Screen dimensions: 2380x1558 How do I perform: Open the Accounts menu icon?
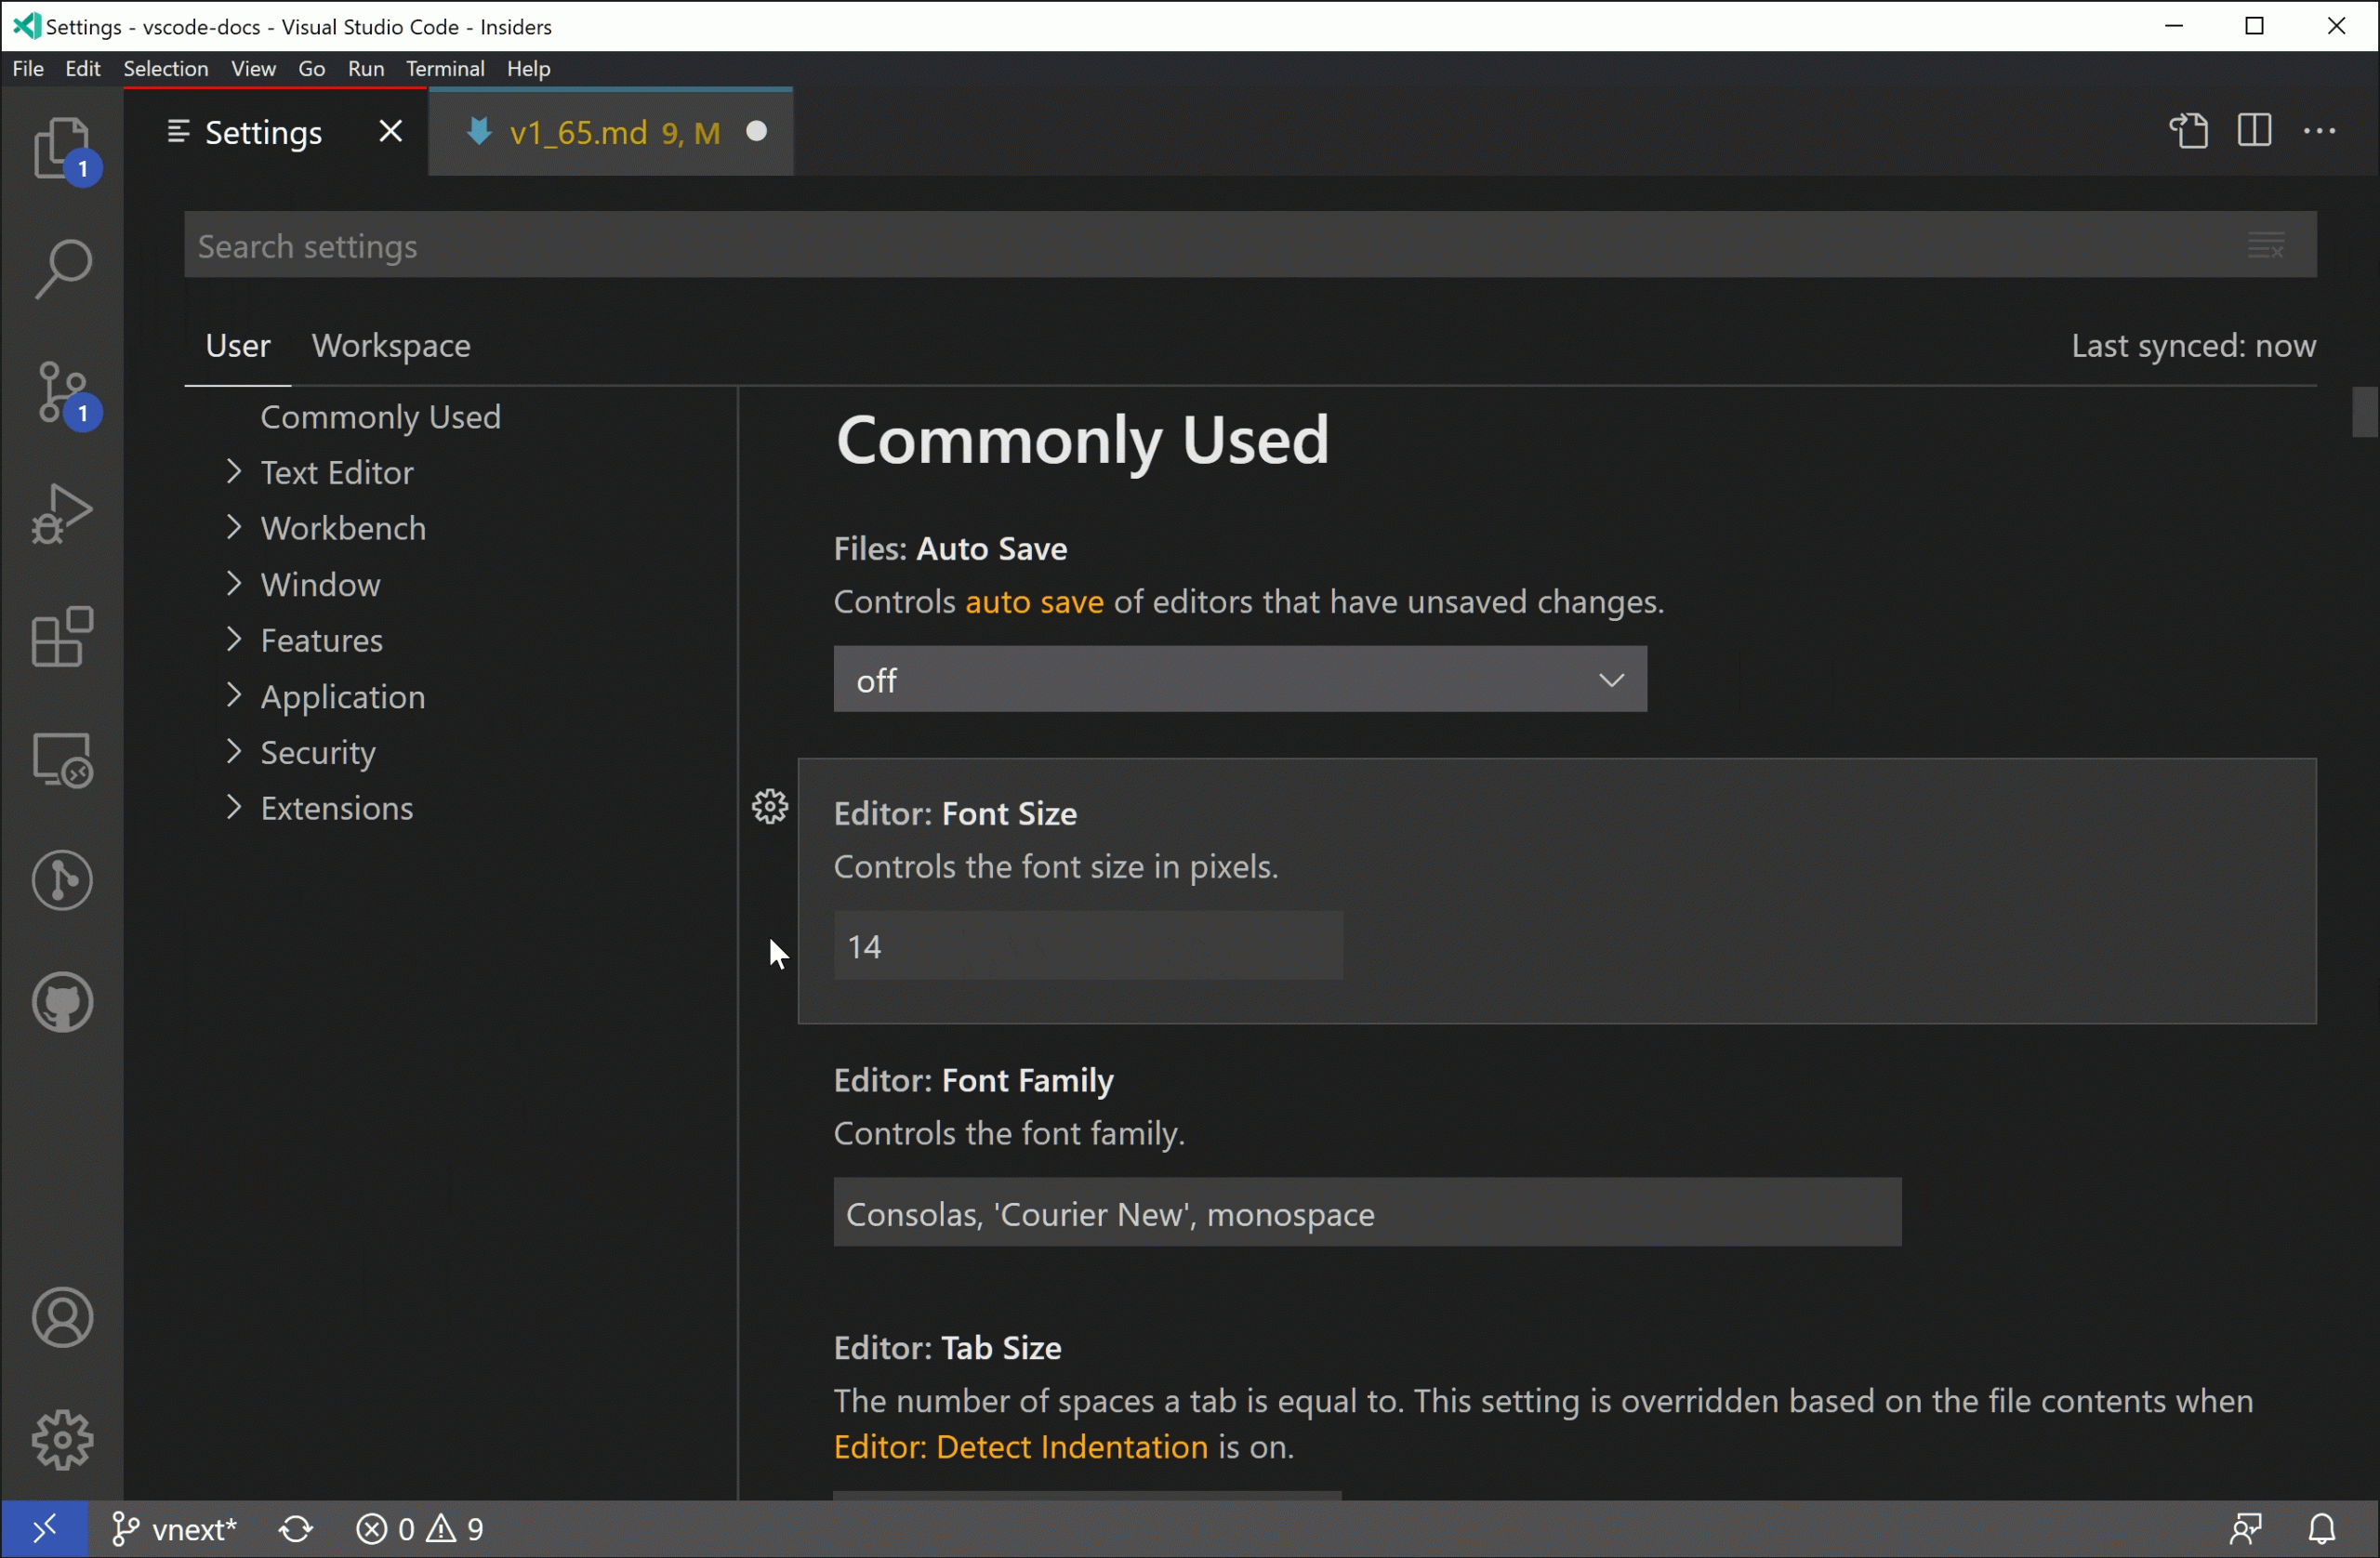tap(62, 1318)
